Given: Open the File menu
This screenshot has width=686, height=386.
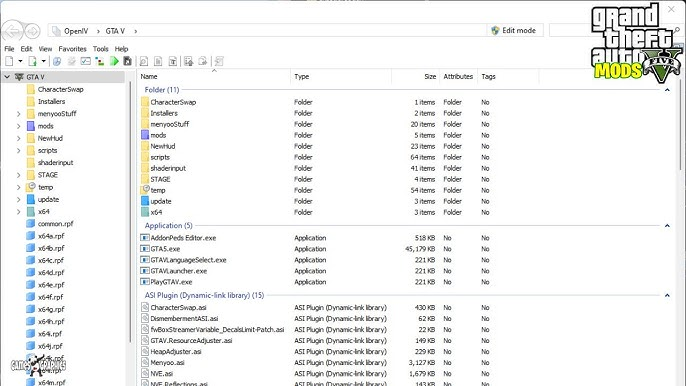Looking at the screenshot, I should (9, 49).
